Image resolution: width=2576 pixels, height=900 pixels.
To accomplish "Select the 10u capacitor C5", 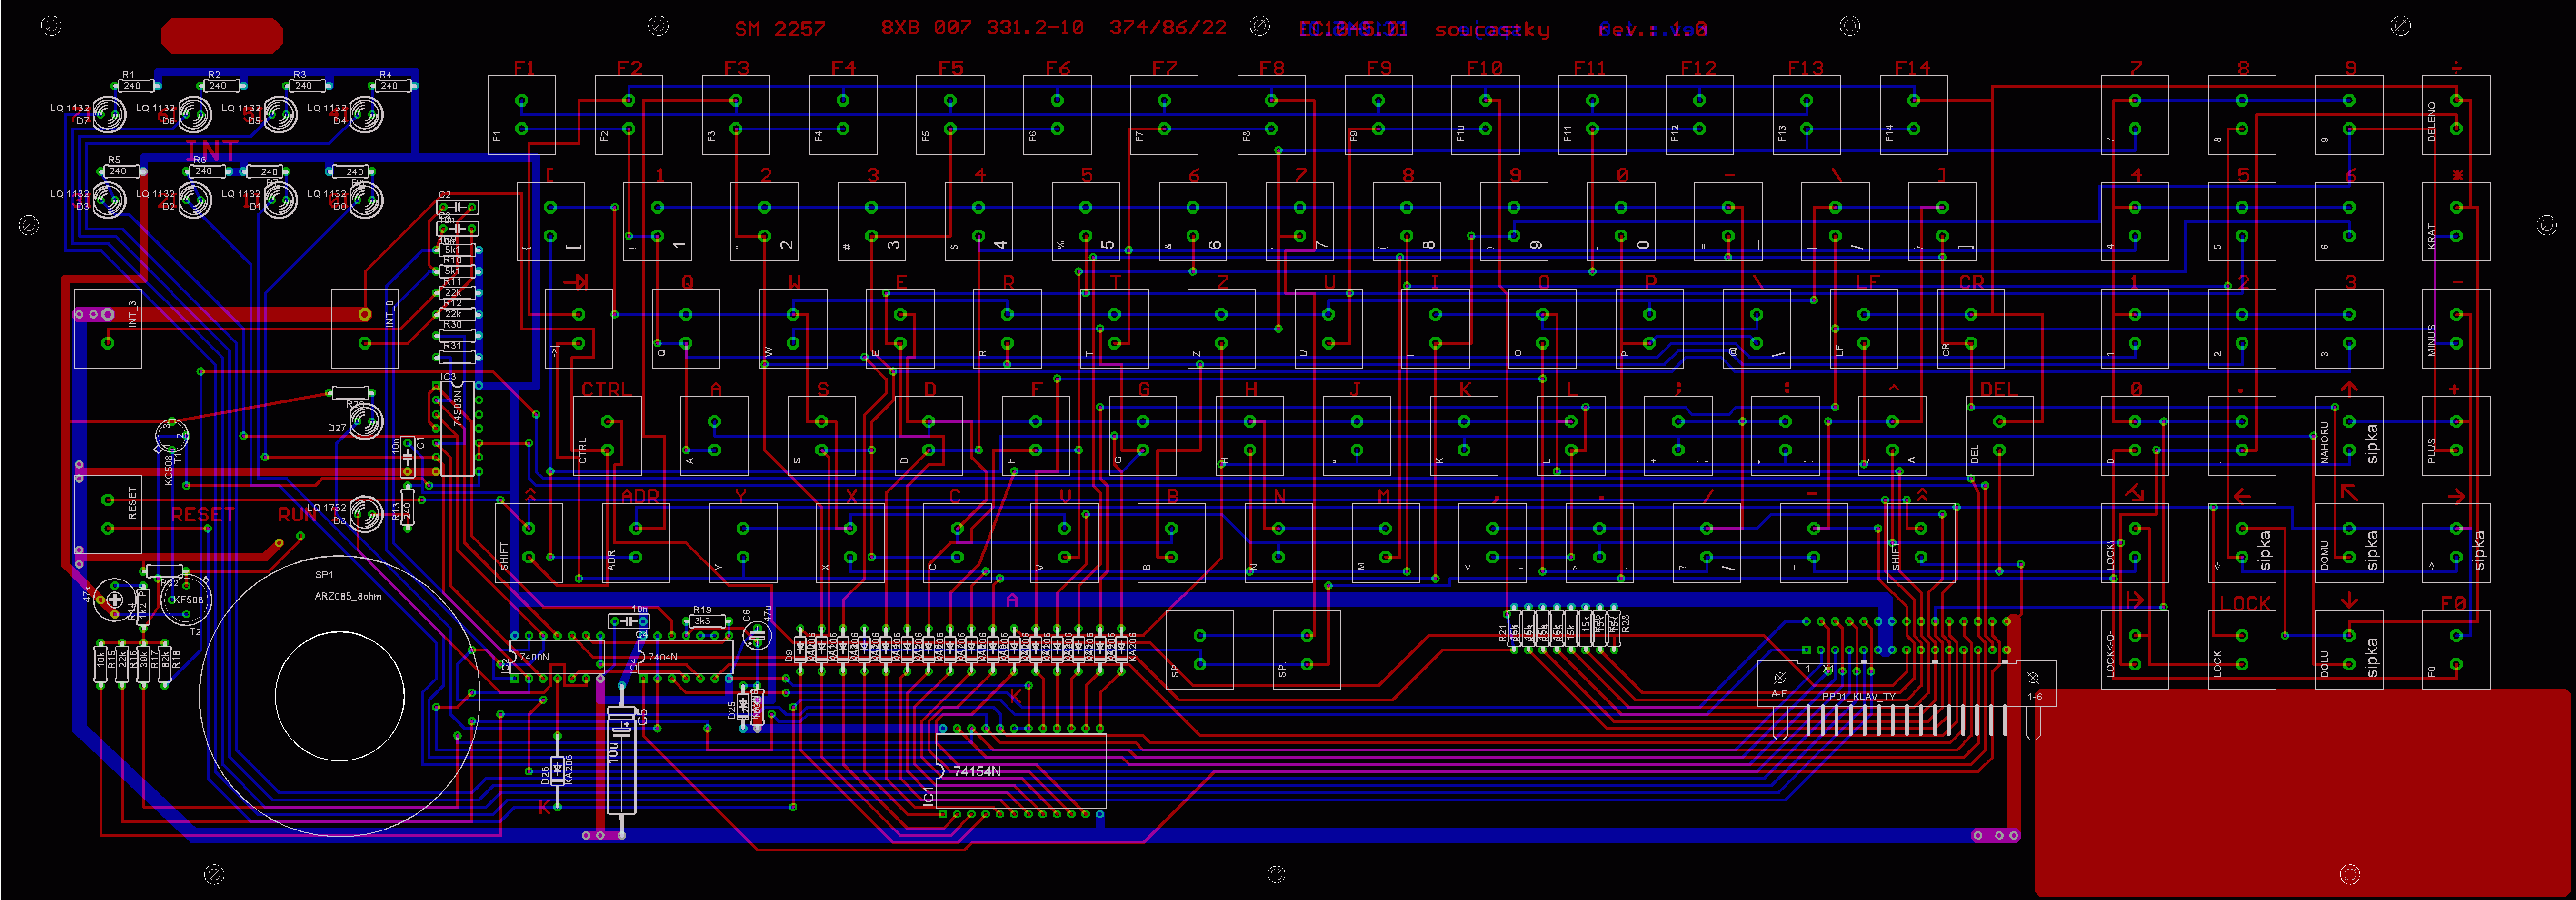I will 621,760.
